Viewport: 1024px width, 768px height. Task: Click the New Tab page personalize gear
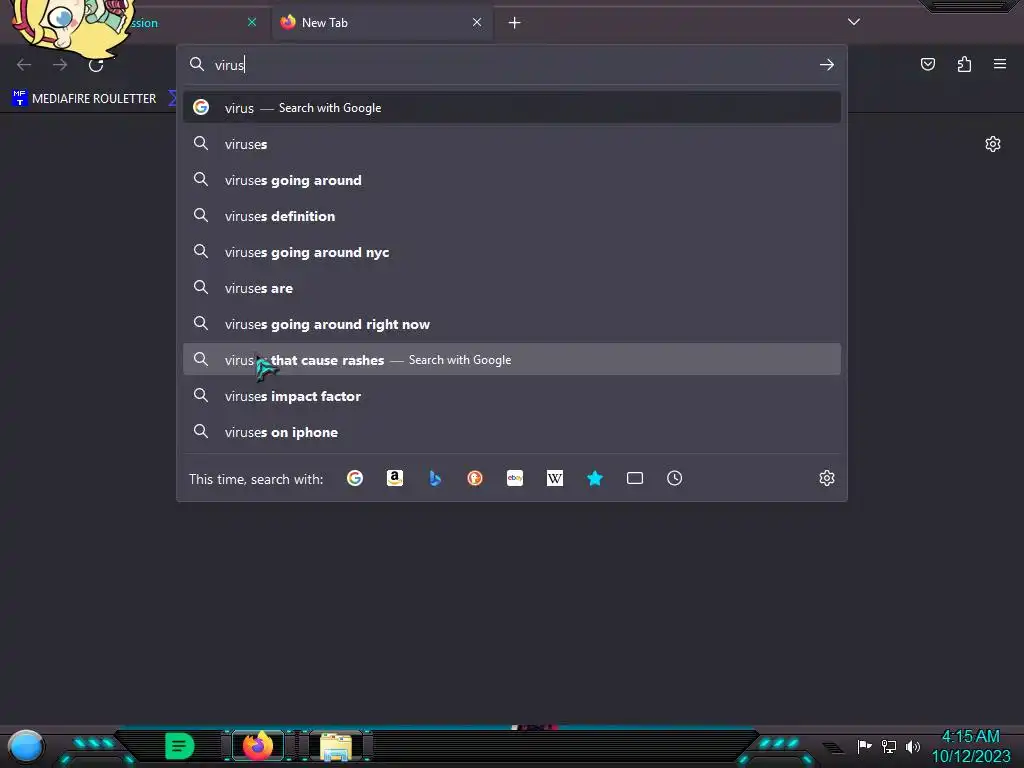click(x=993, y=144)
